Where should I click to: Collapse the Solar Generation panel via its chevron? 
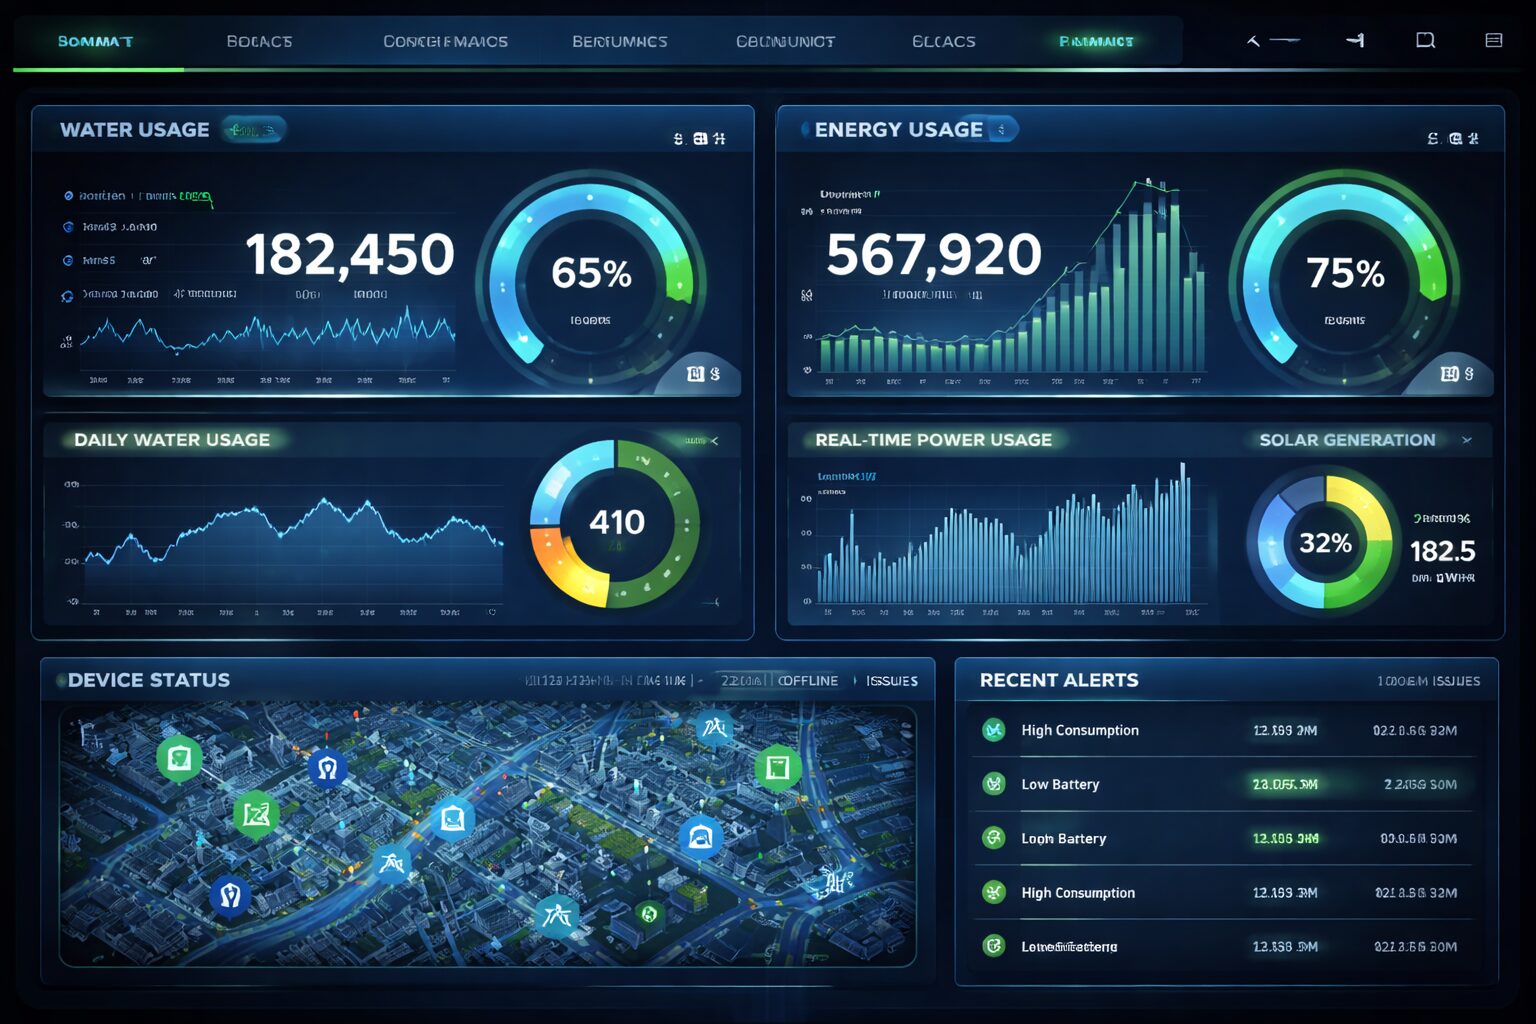pyautogui.click(x=1464, y=440)
